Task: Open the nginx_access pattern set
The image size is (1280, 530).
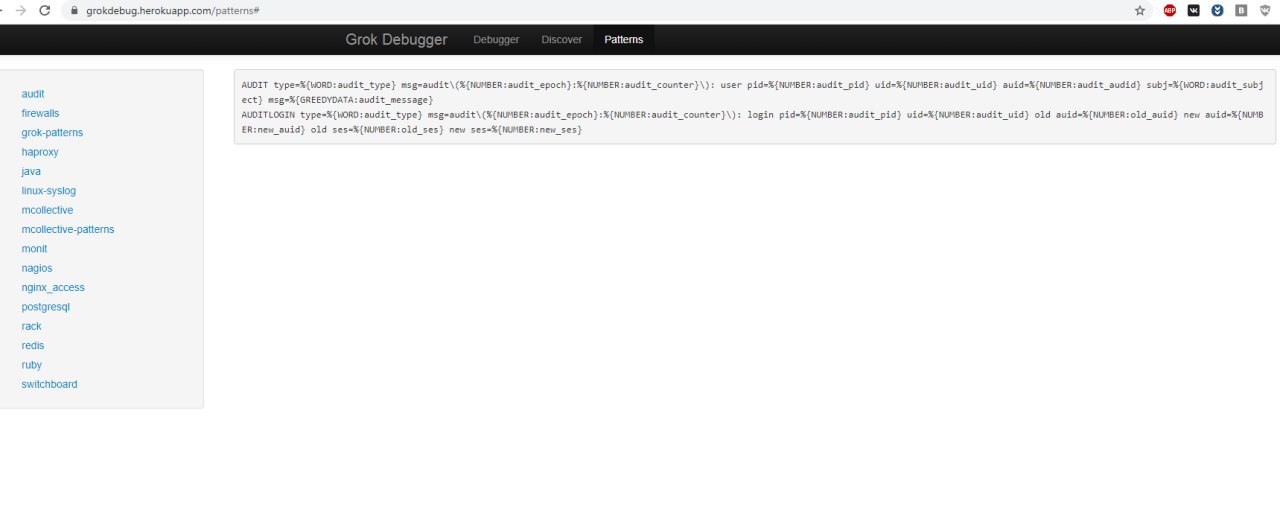Action: 53,287
